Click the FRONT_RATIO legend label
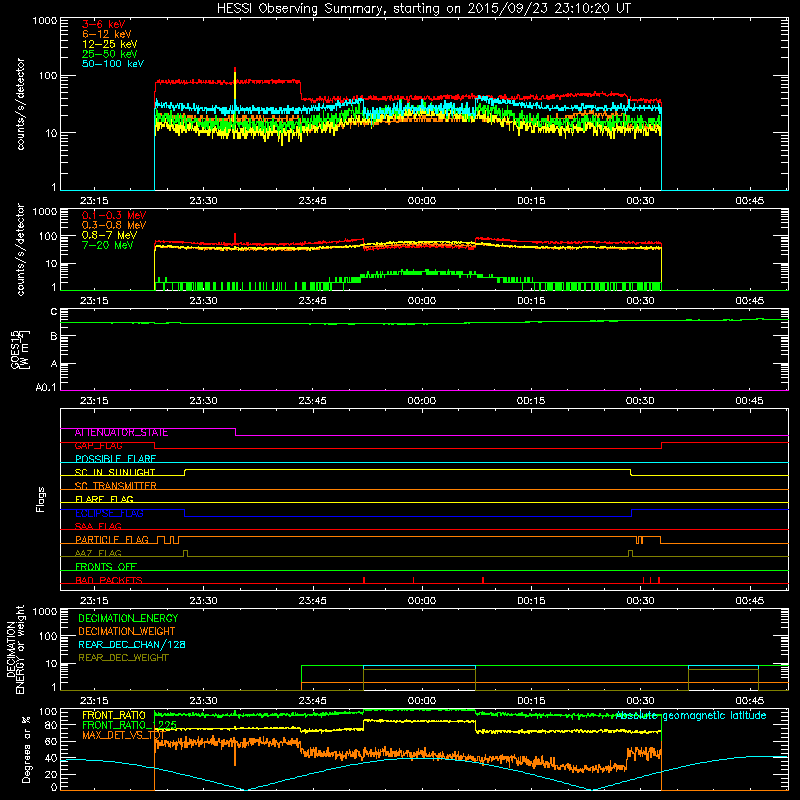 tap(114, 715)
